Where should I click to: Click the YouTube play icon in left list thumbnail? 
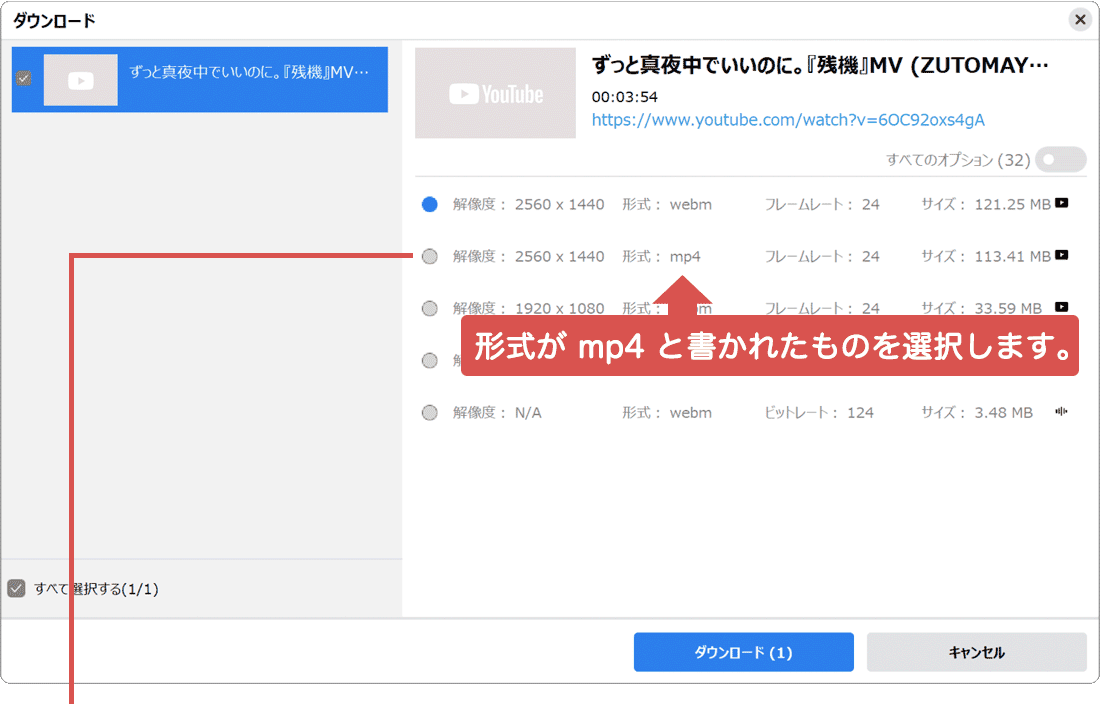(80, 80)
